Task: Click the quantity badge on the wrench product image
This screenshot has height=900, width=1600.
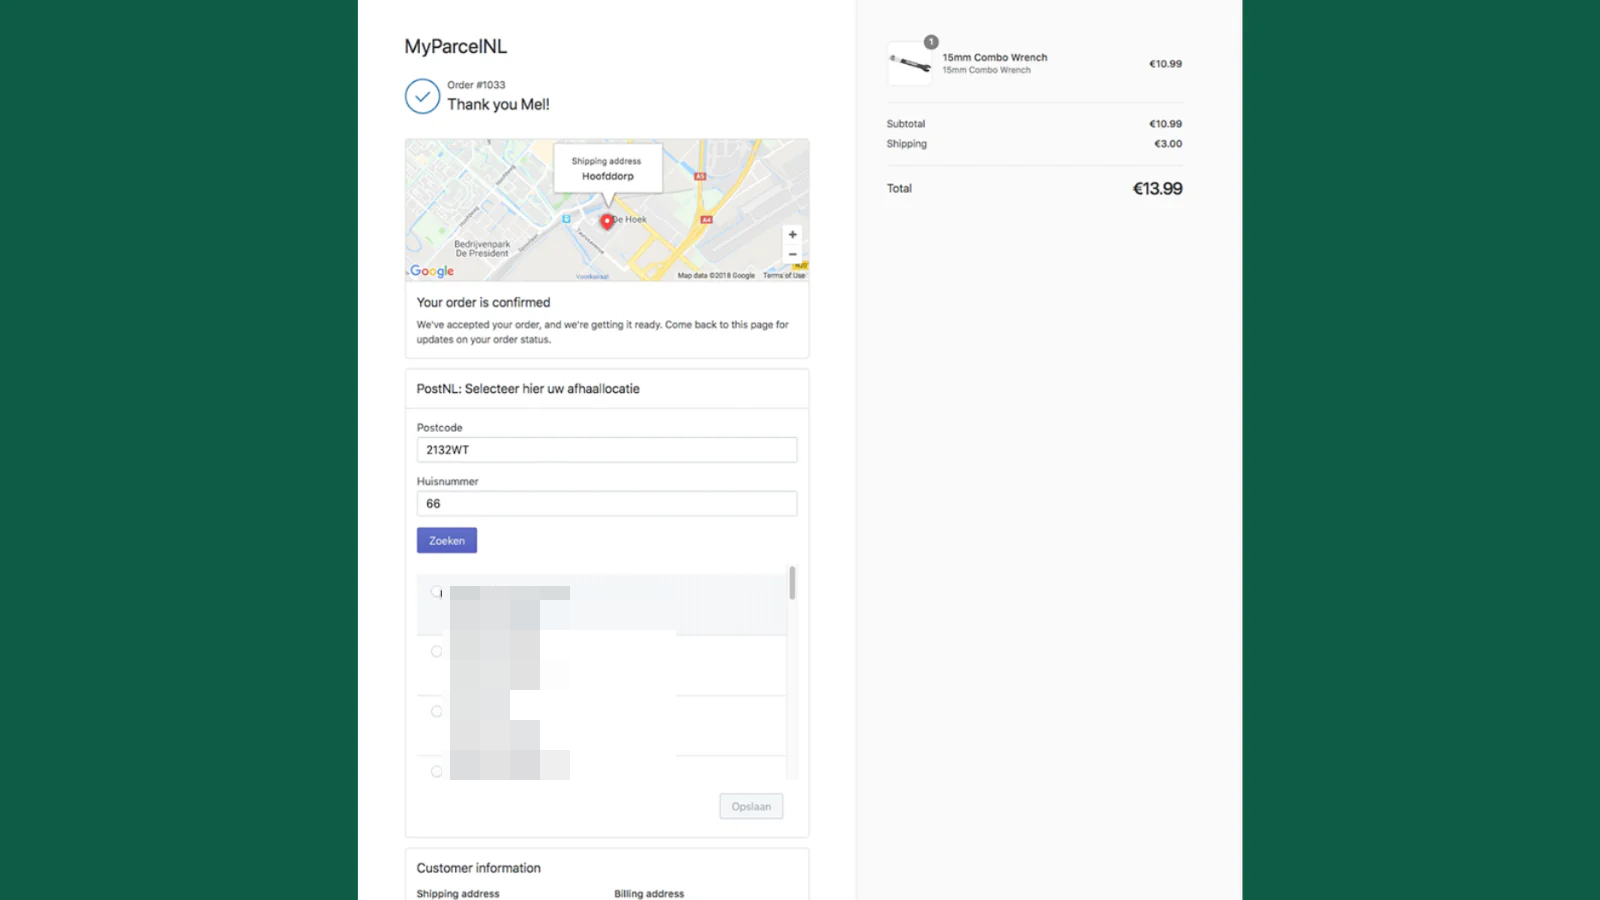Action: pos(931,42)
